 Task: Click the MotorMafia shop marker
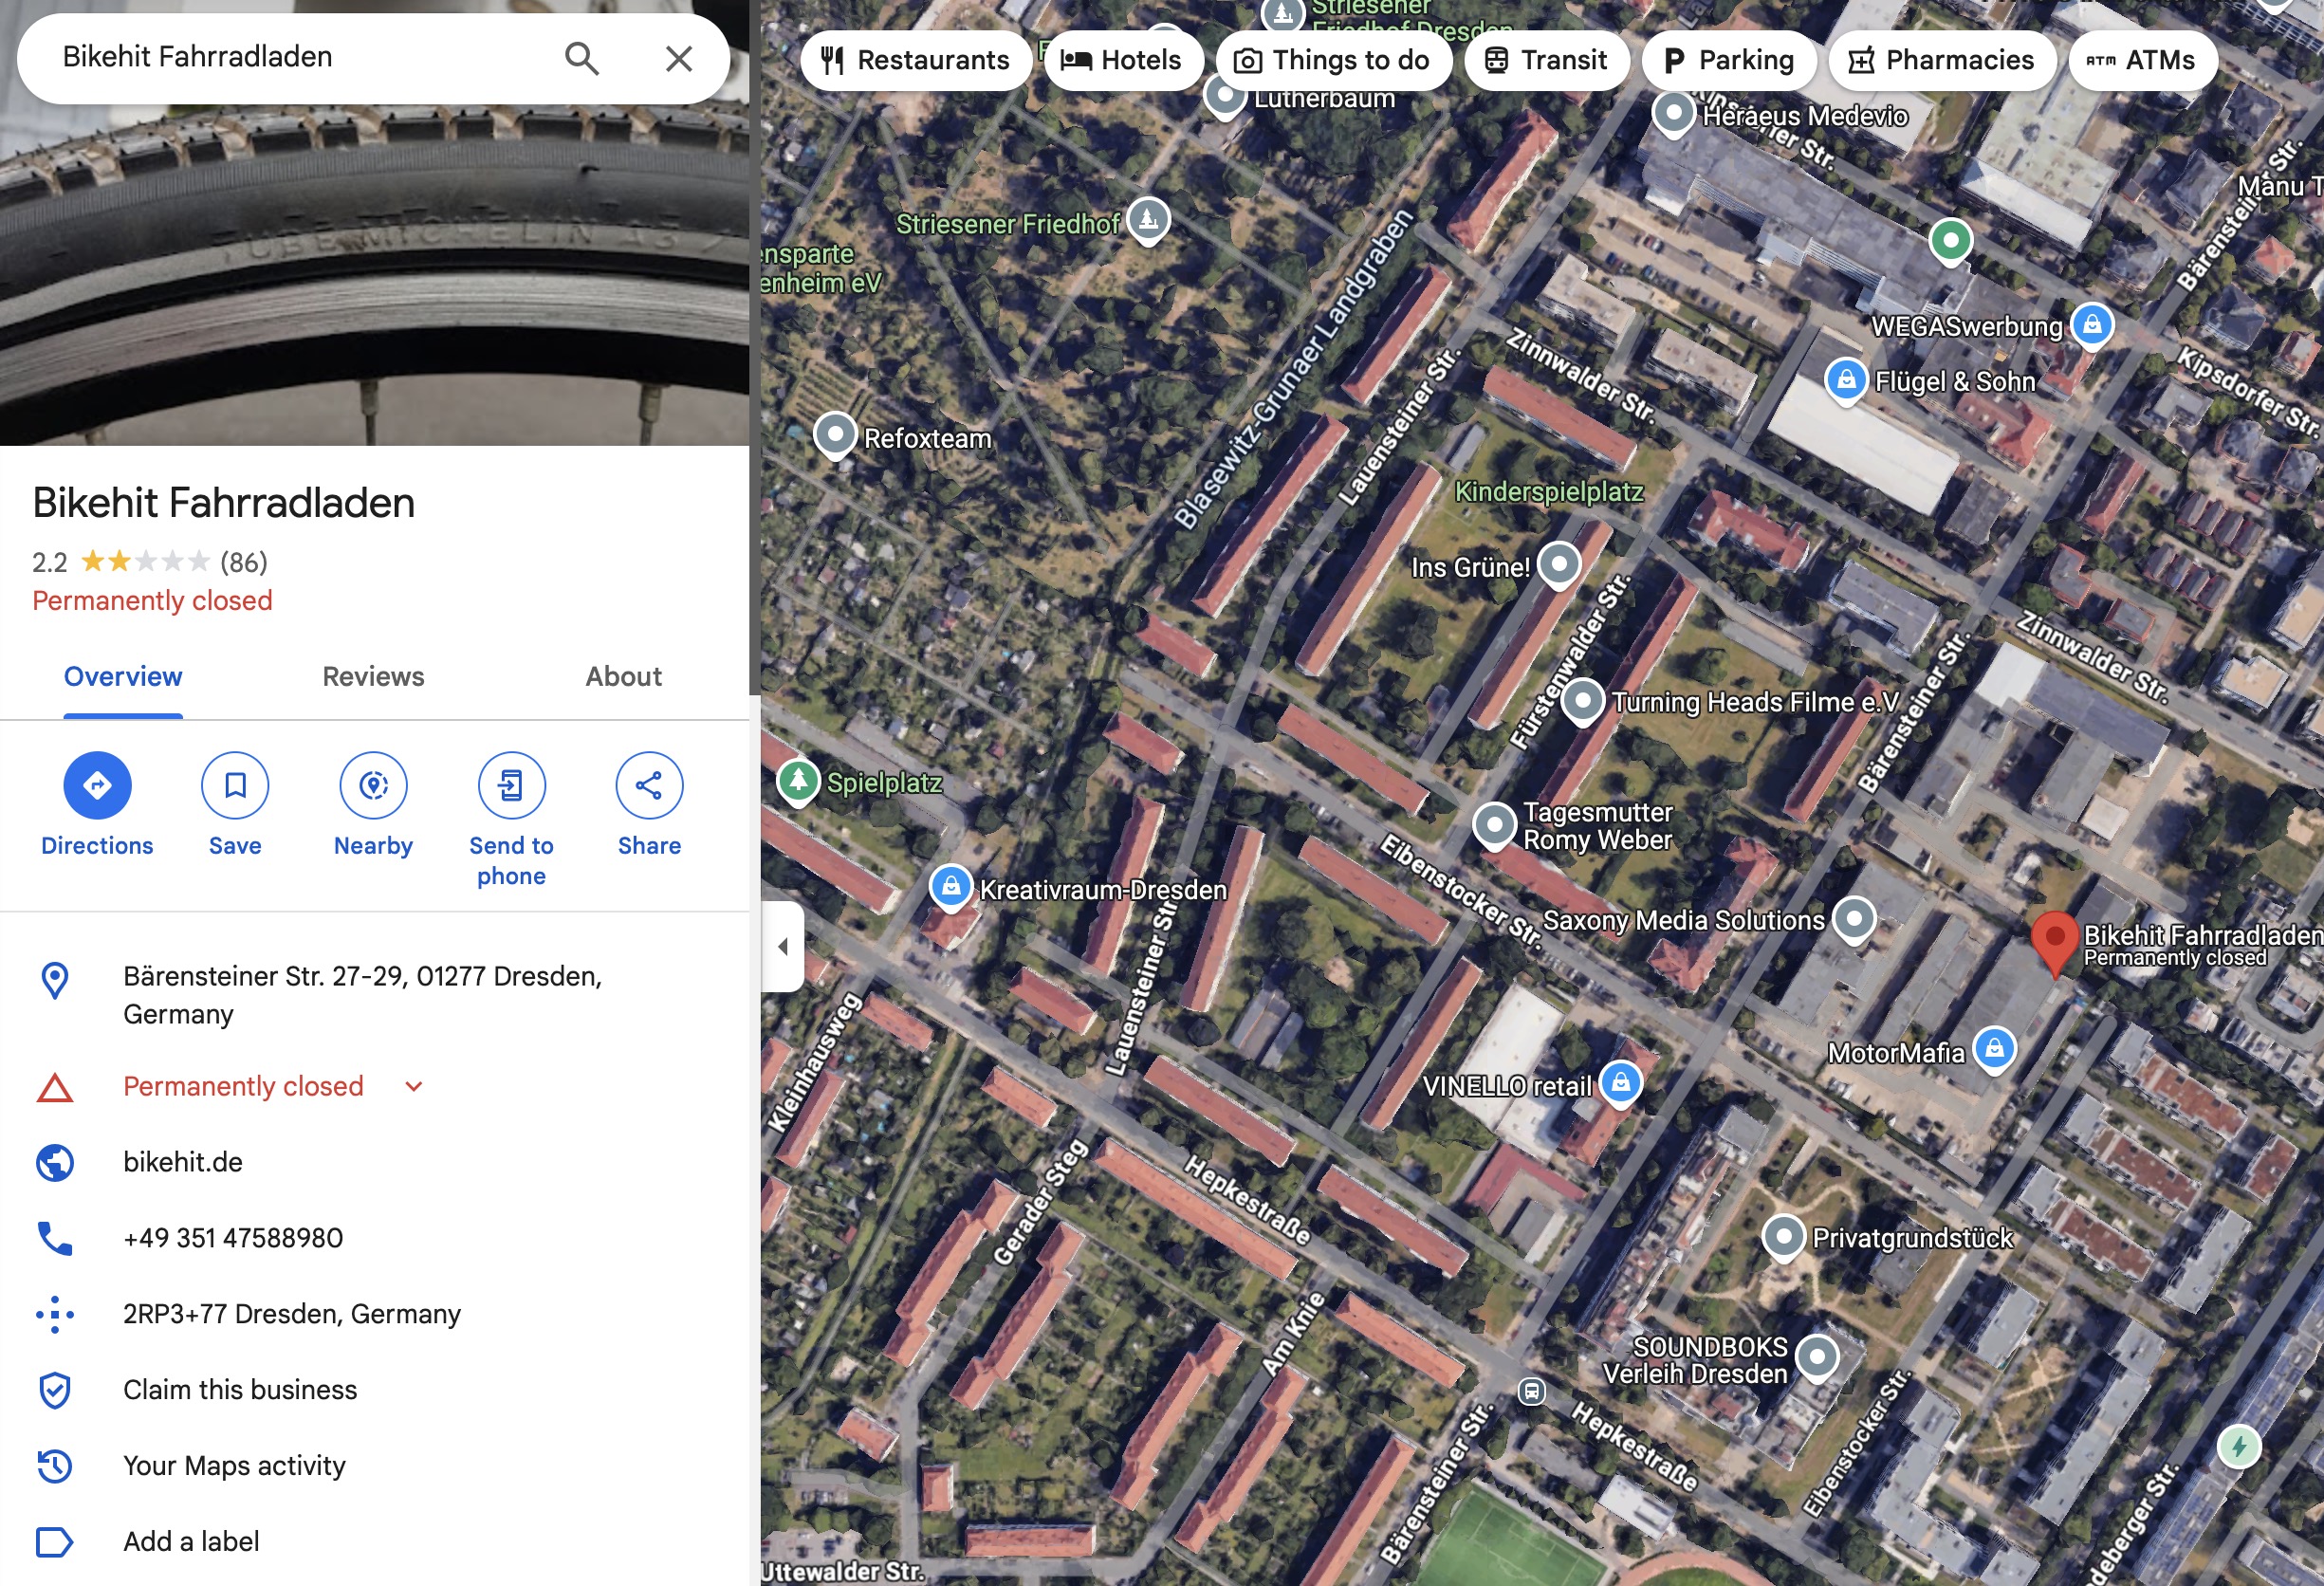[x=1994, y=1050]
